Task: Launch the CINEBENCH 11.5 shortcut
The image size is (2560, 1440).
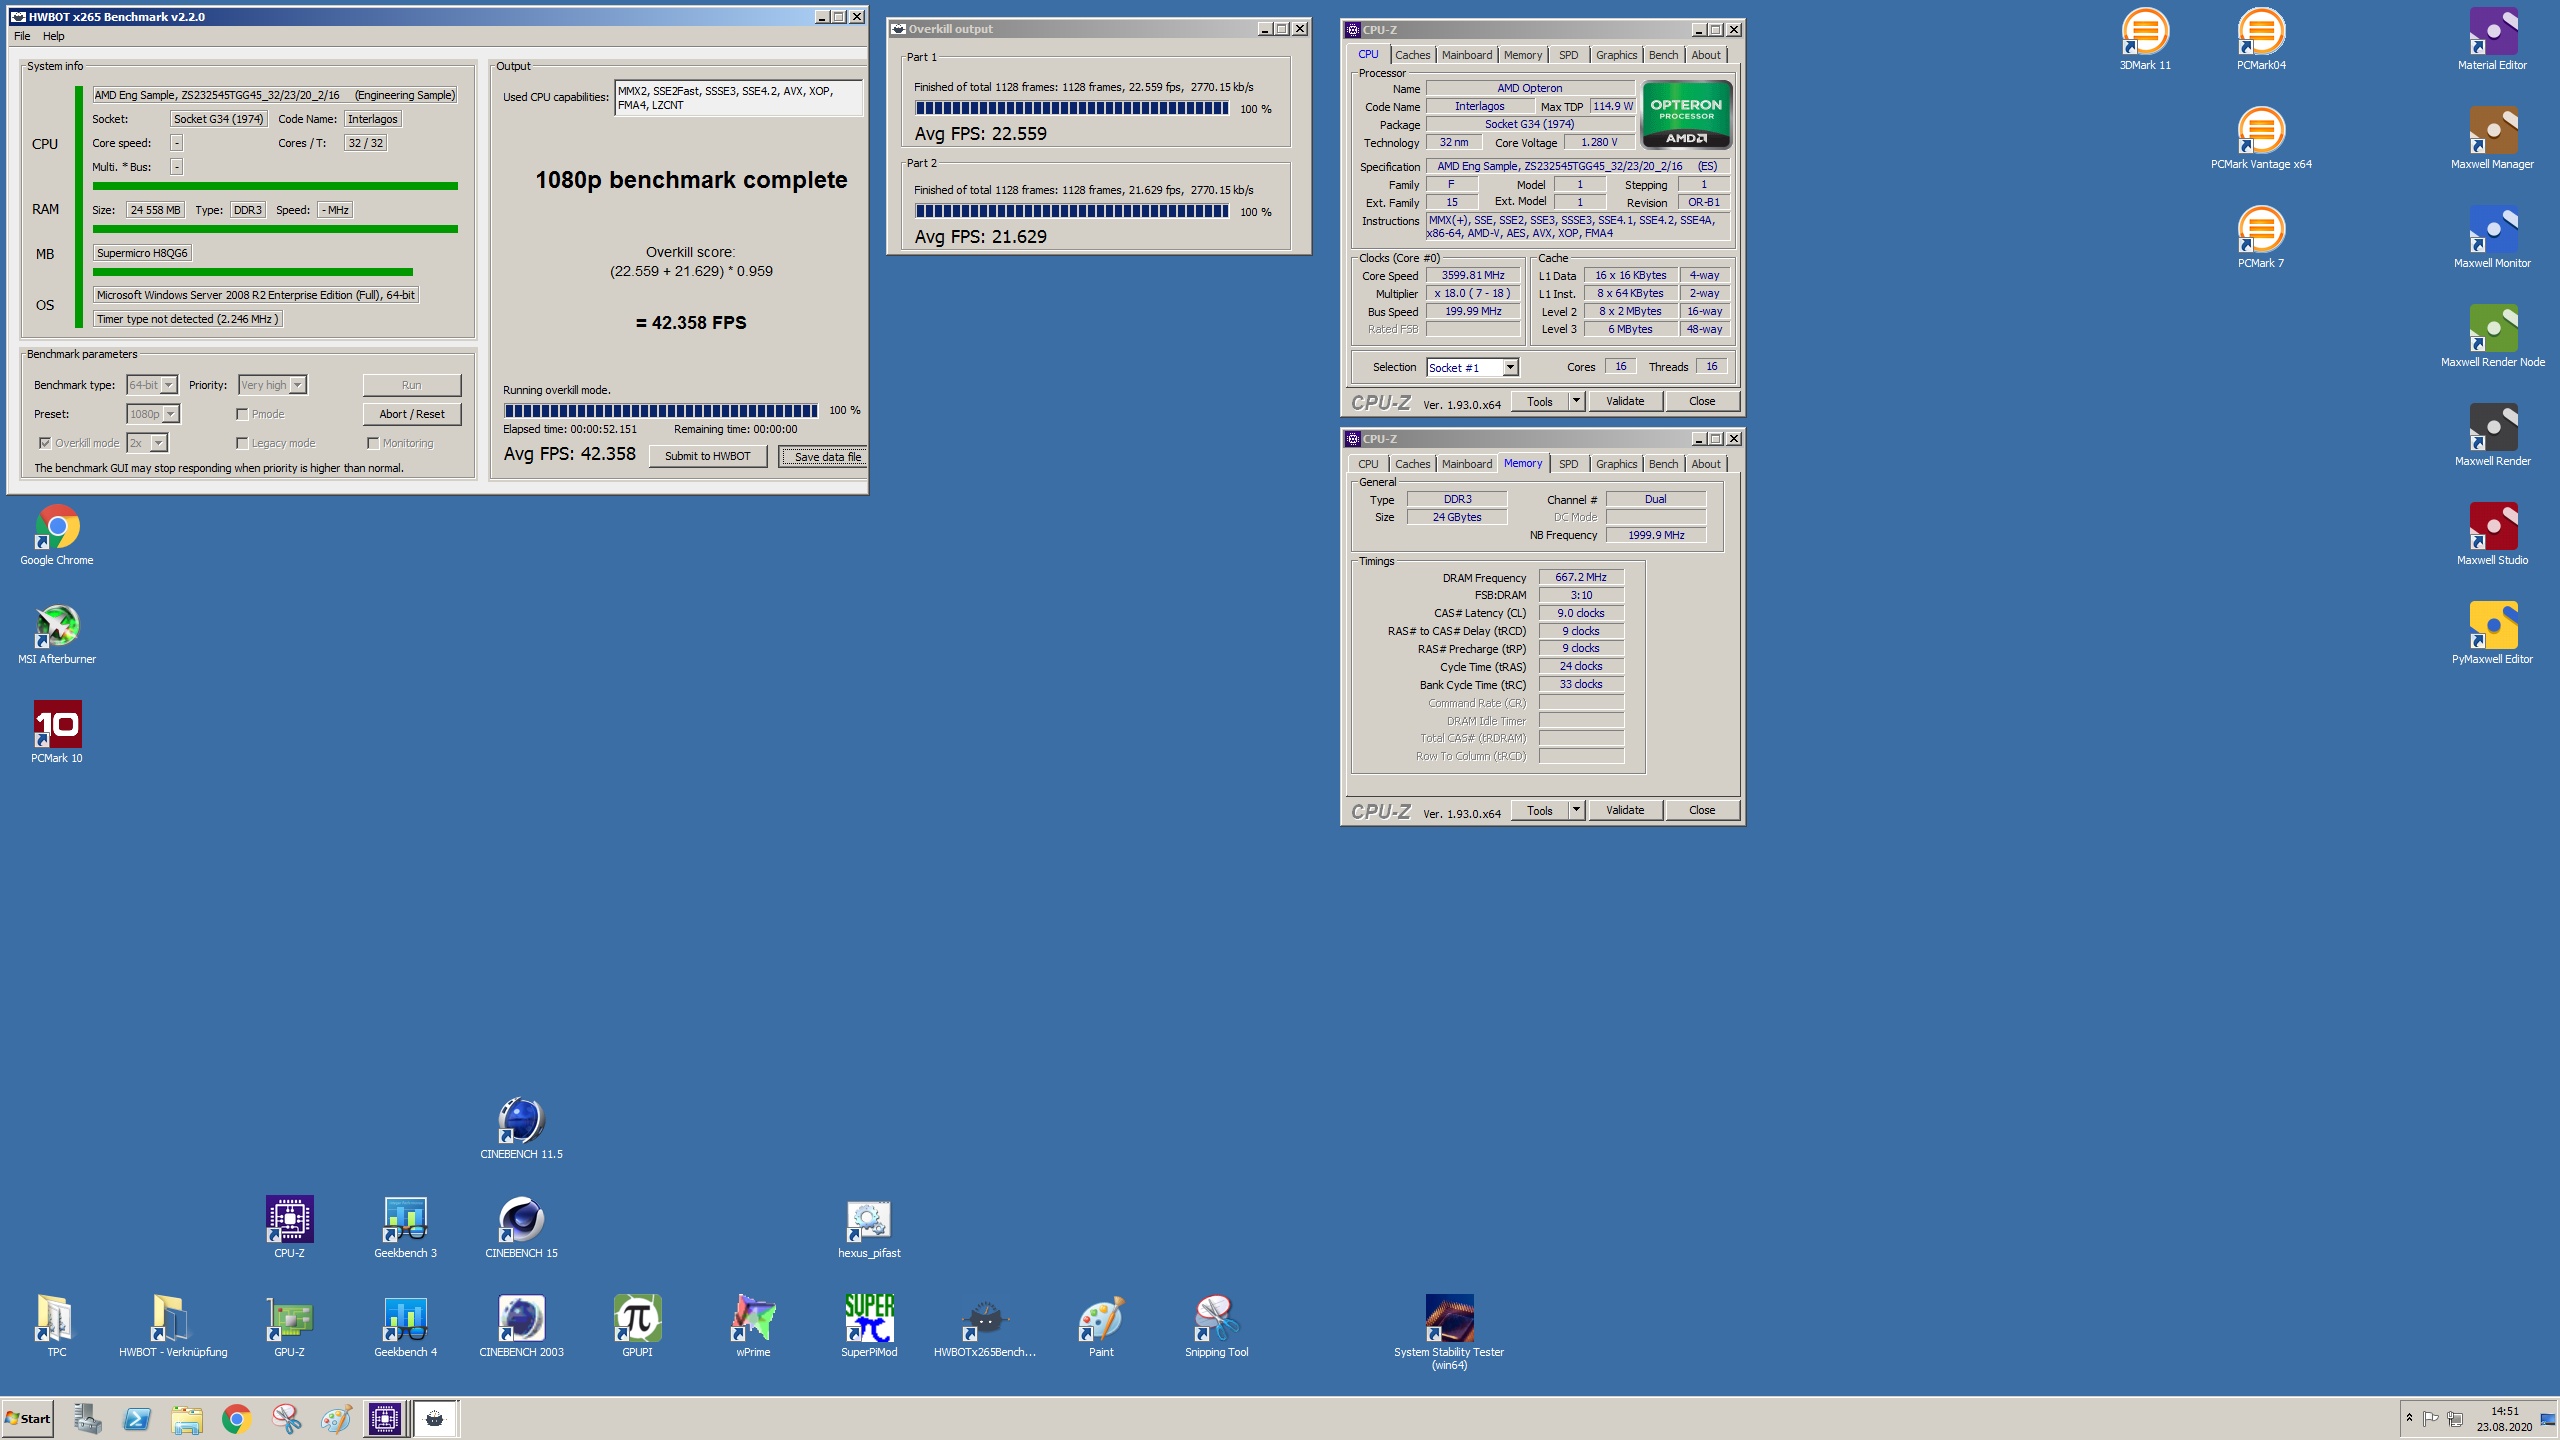Action: click(x=521, y=1129)
